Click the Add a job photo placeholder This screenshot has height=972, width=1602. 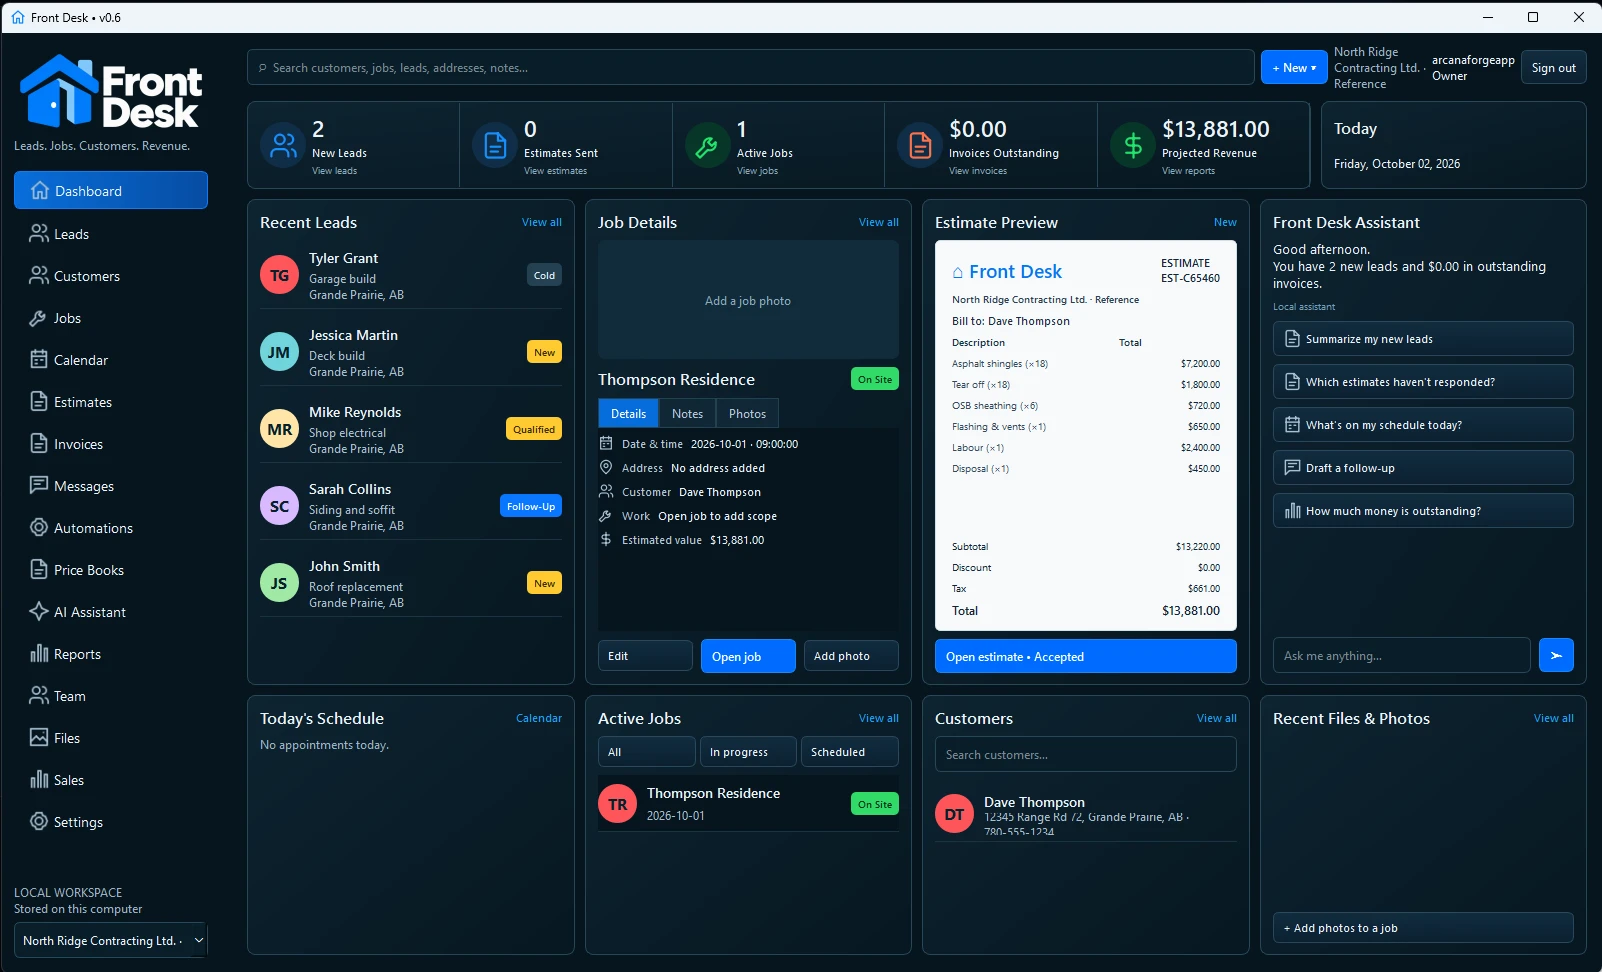(x=748, y=300)
